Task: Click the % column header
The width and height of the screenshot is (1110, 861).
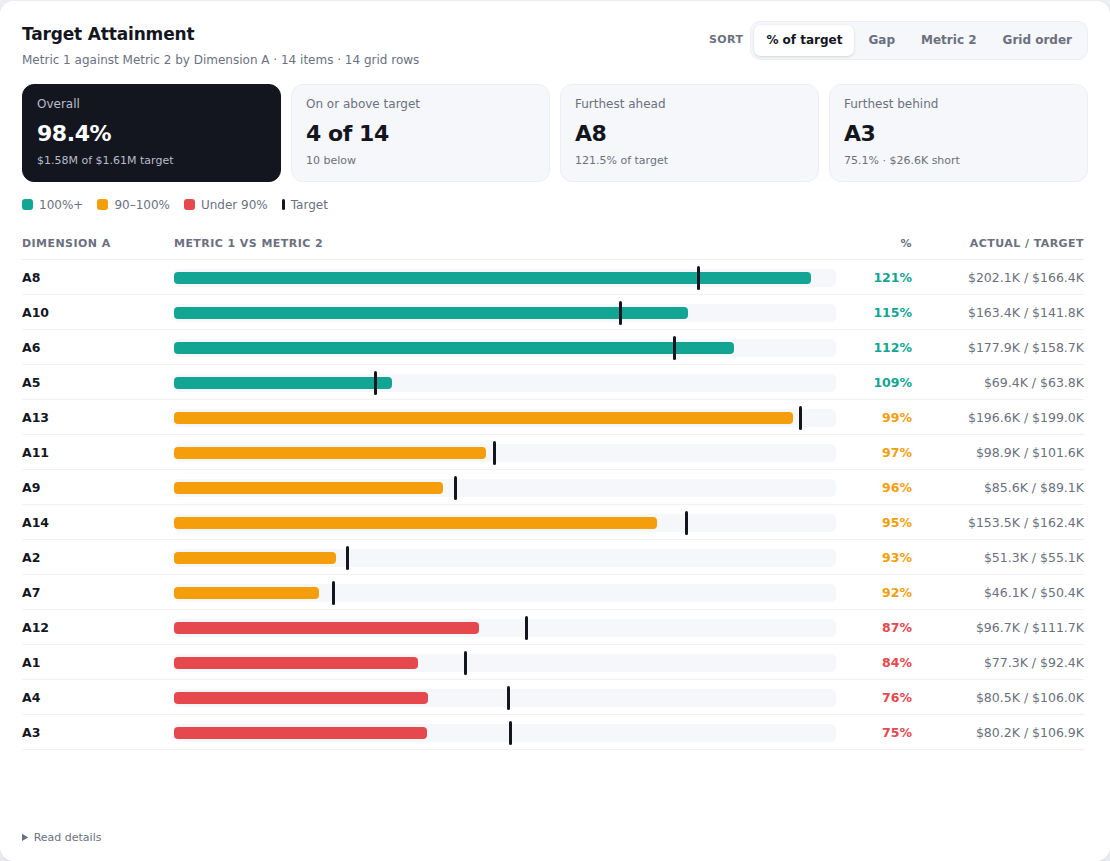Action: coord(906,243)
